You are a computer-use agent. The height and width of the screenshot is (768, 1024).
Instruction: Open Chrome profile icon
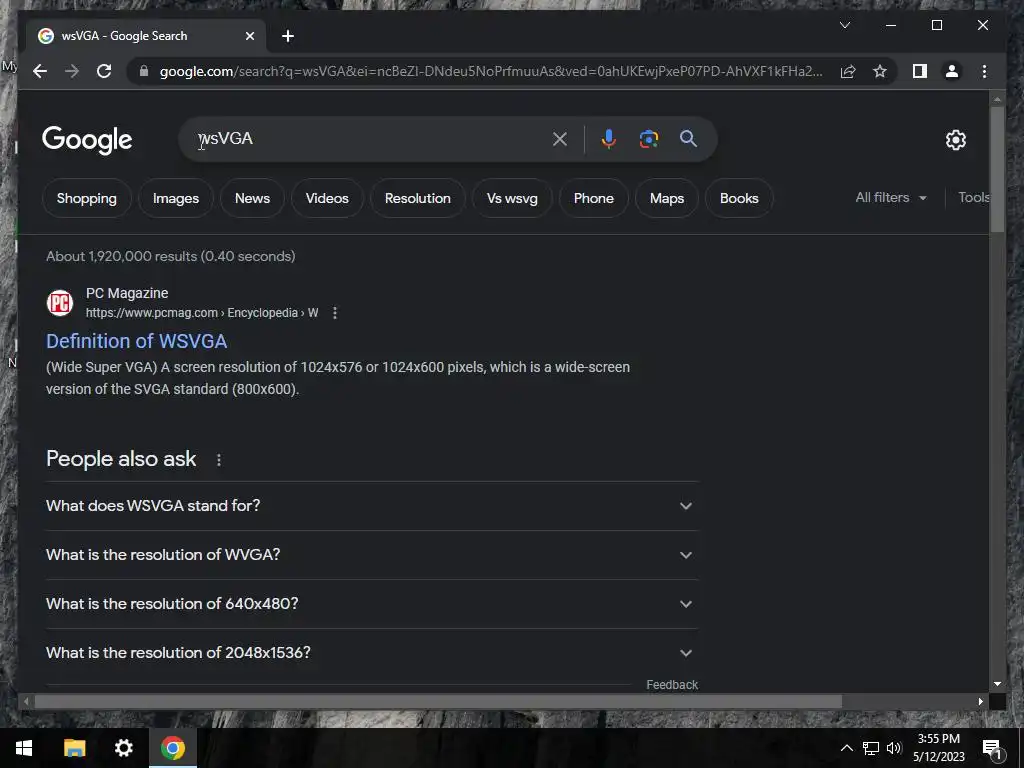952,71
